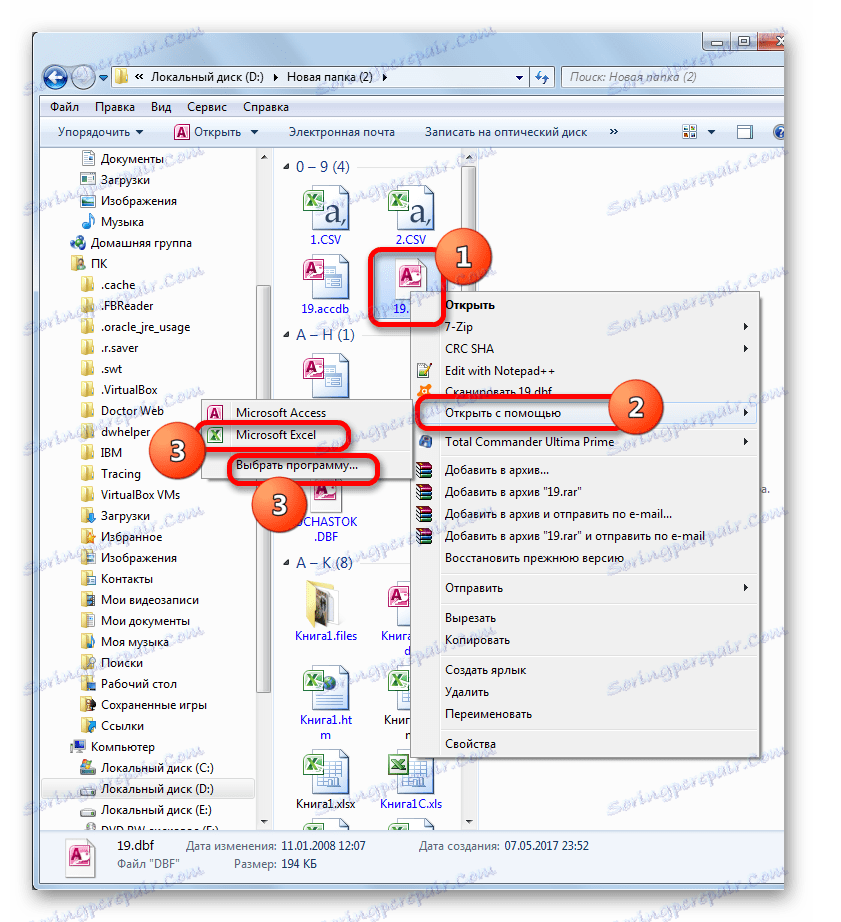
Task: Click the Избранное star folder icon
Action: [x=88, y=536]
